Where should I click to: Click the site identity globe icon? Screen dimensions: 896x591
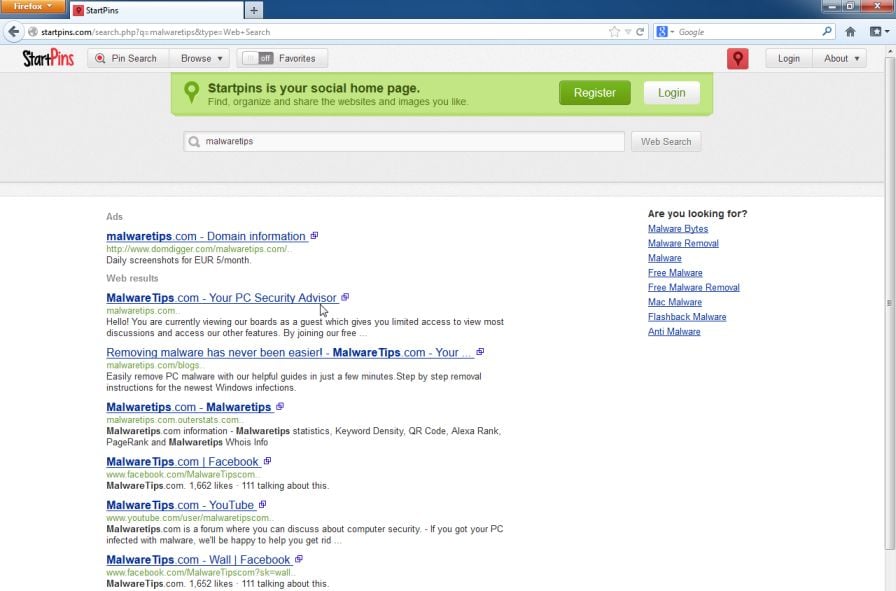33,32
